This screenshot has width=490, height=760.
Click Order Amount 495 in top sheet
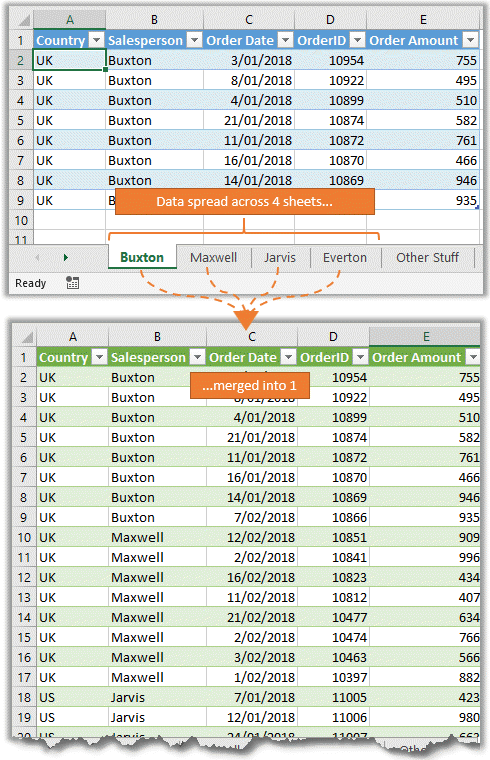pos(423,80)
